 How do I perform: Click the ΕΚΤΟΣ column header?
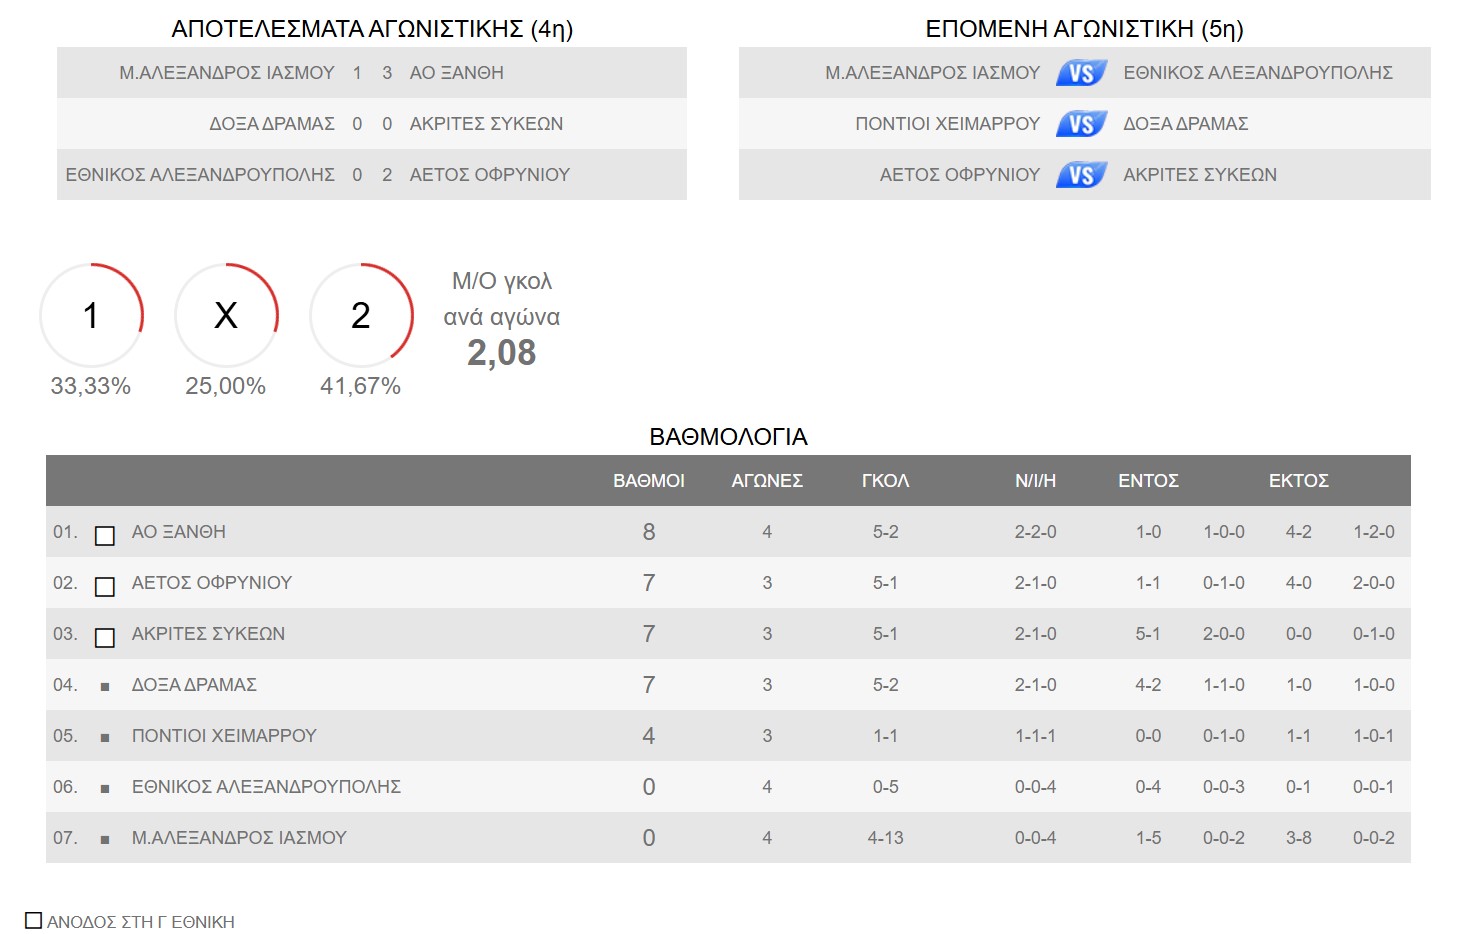[1298, 481]
